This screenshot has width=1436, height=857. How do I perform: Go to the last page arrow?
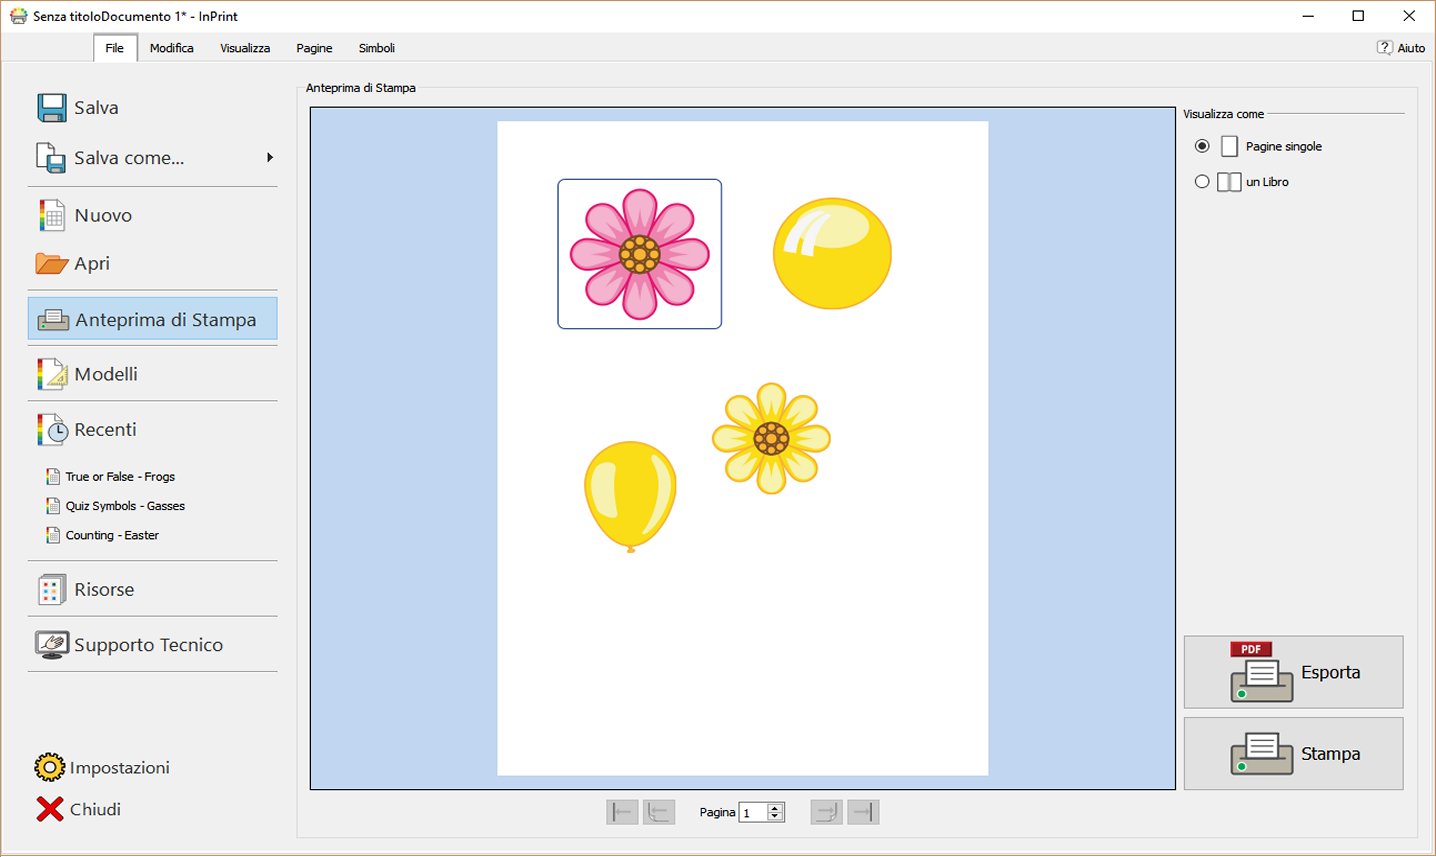pos(863,811)
